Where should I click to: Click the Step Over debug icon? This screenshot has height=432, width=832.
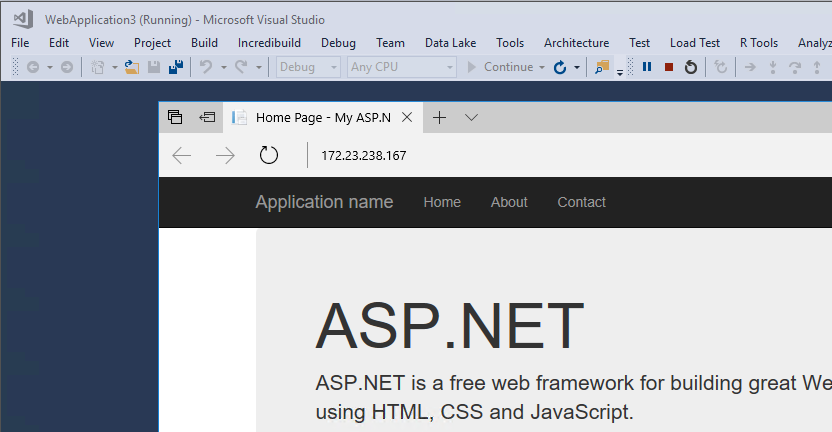pyautogui.click(x=795, y=67)
